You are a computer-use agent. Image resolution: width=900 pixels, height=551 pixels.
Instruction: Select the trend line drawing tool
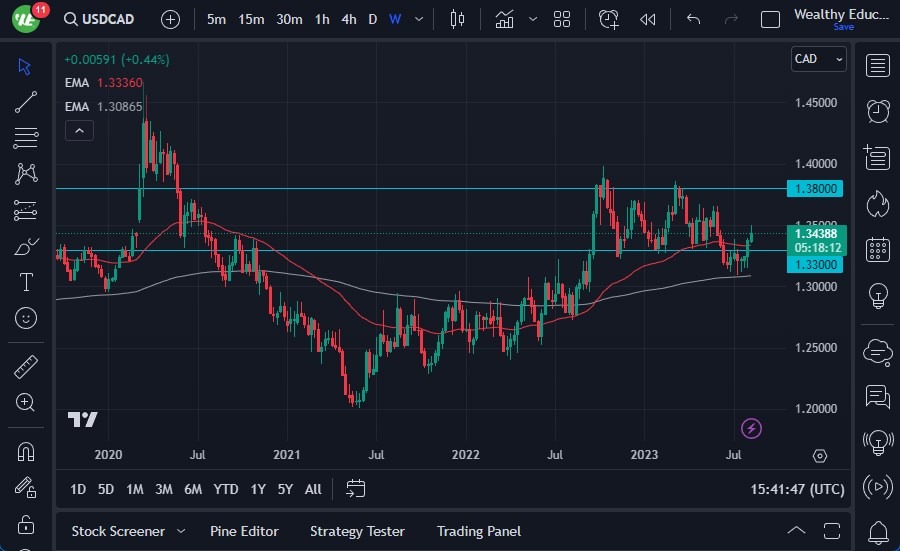point(26,101)
